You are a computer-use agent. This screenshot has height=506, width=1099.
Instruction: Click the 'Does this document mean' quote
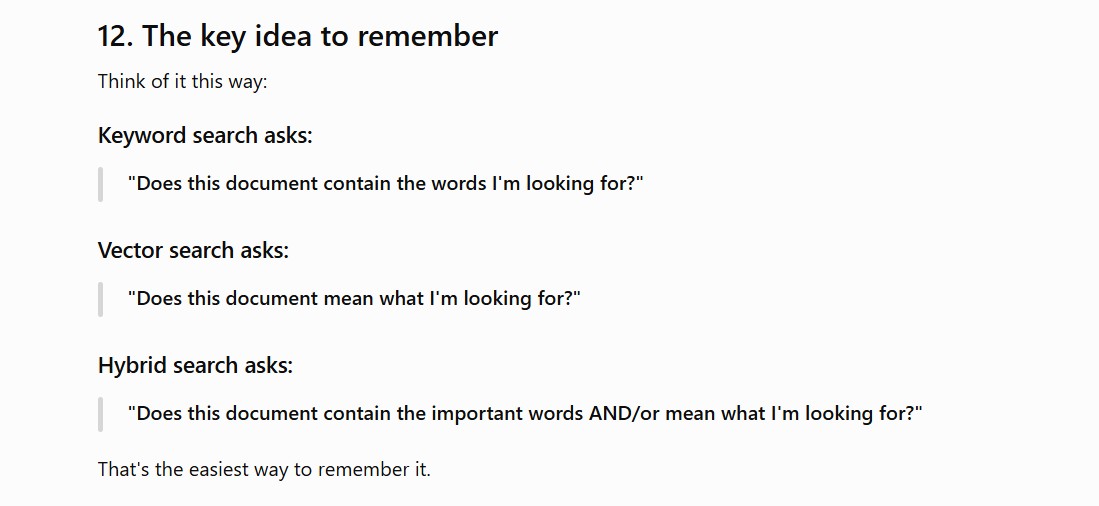[355, 299]
